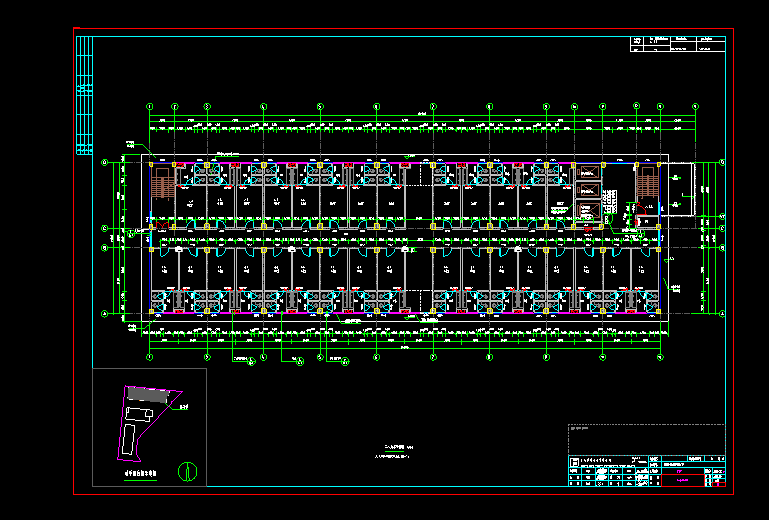
Task: Open the site location map inset
Action: [149, 427]
